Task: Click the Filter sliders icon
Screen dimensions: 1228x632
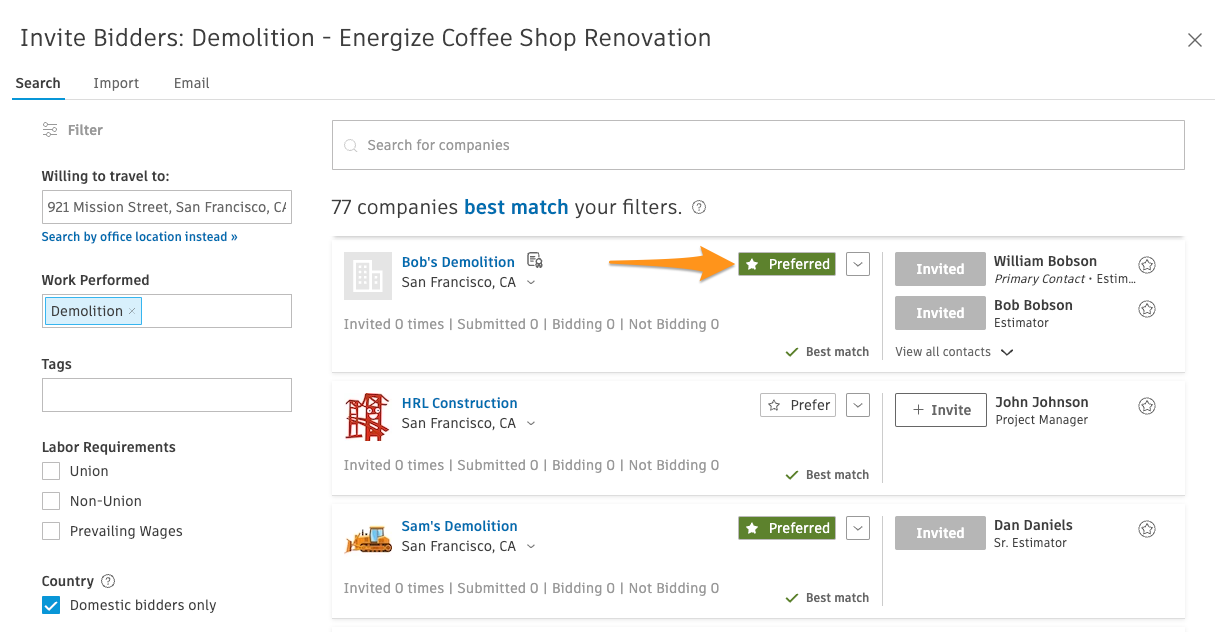Action: tap(50, 130)
